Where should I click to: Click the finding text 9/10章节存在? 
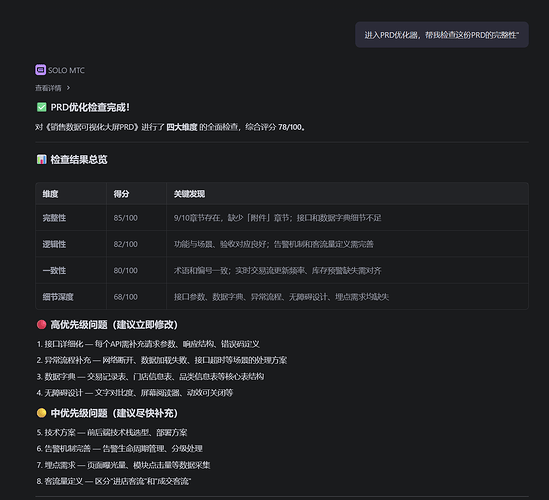click(277, 218)
